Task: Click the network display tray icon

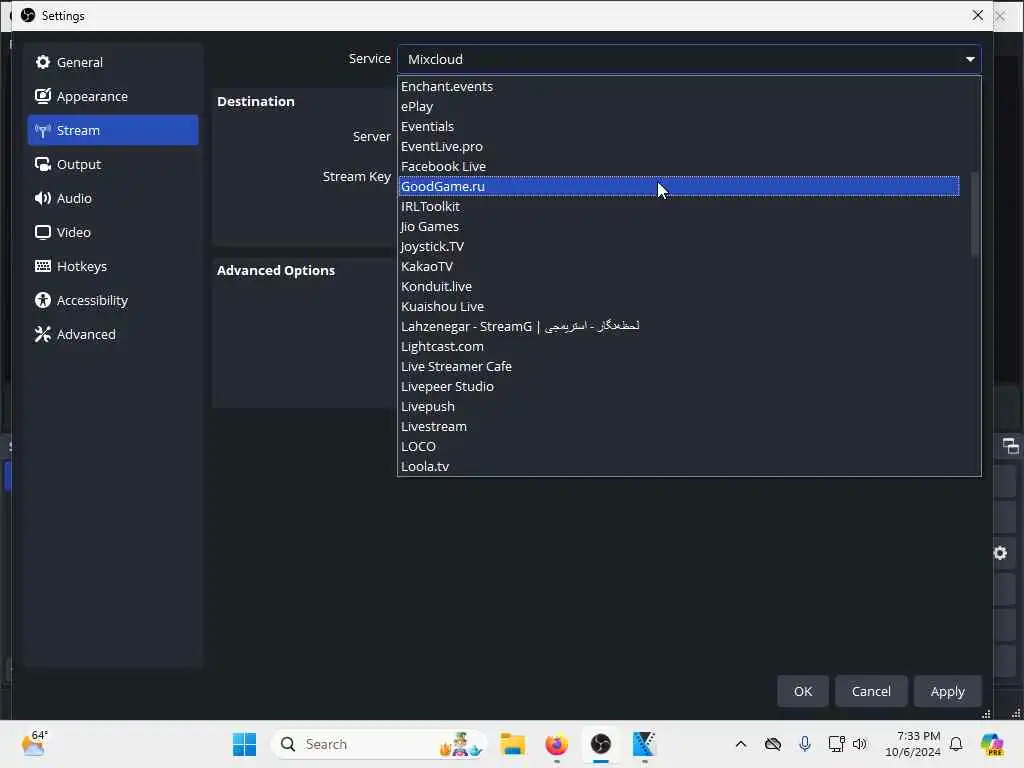Action: 836,744
